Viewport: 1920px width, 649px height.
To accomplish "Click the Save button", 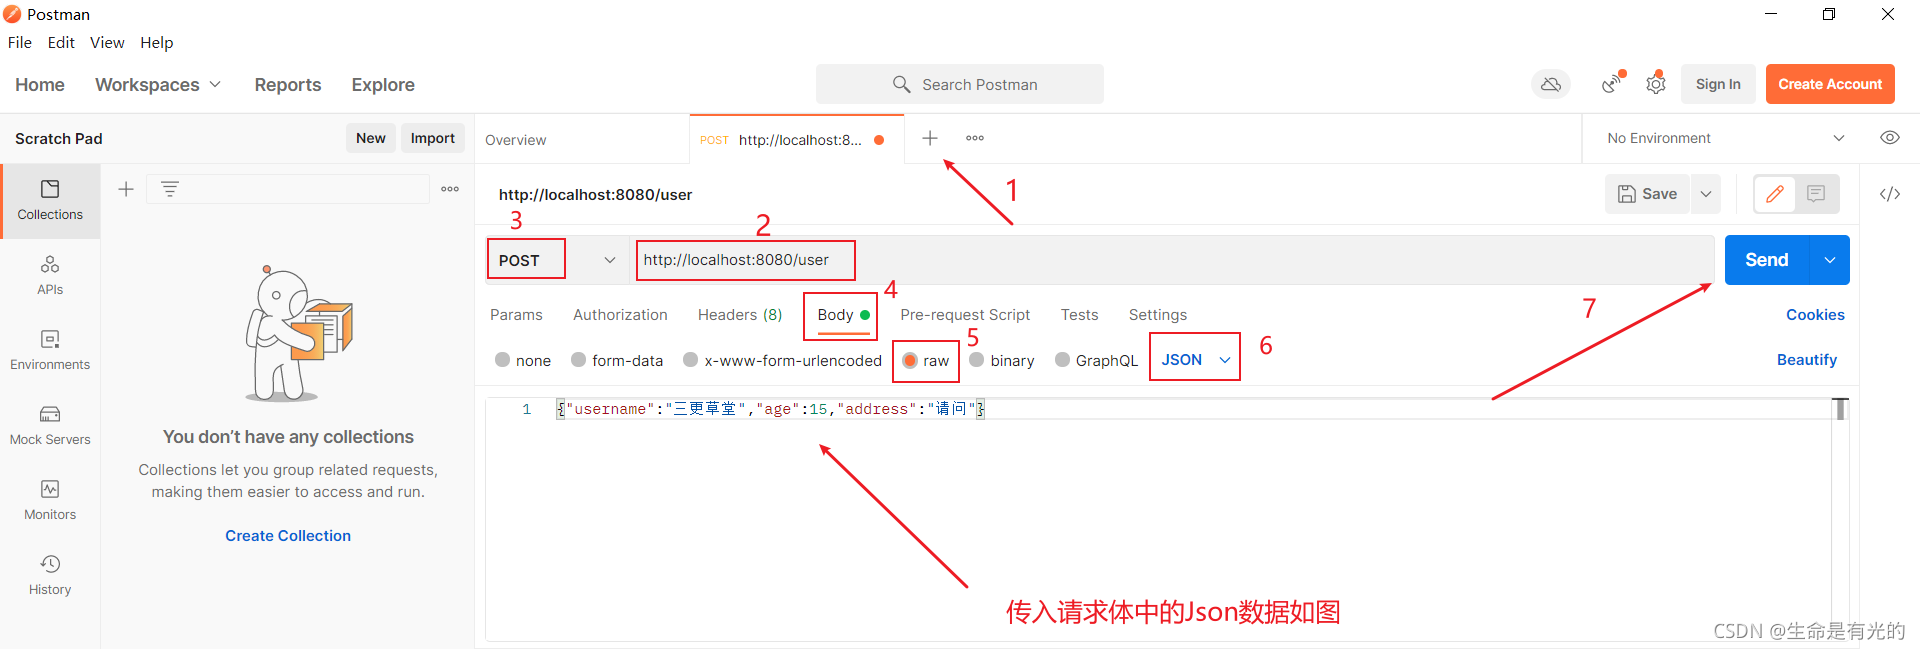I will tap(1648, 194).
